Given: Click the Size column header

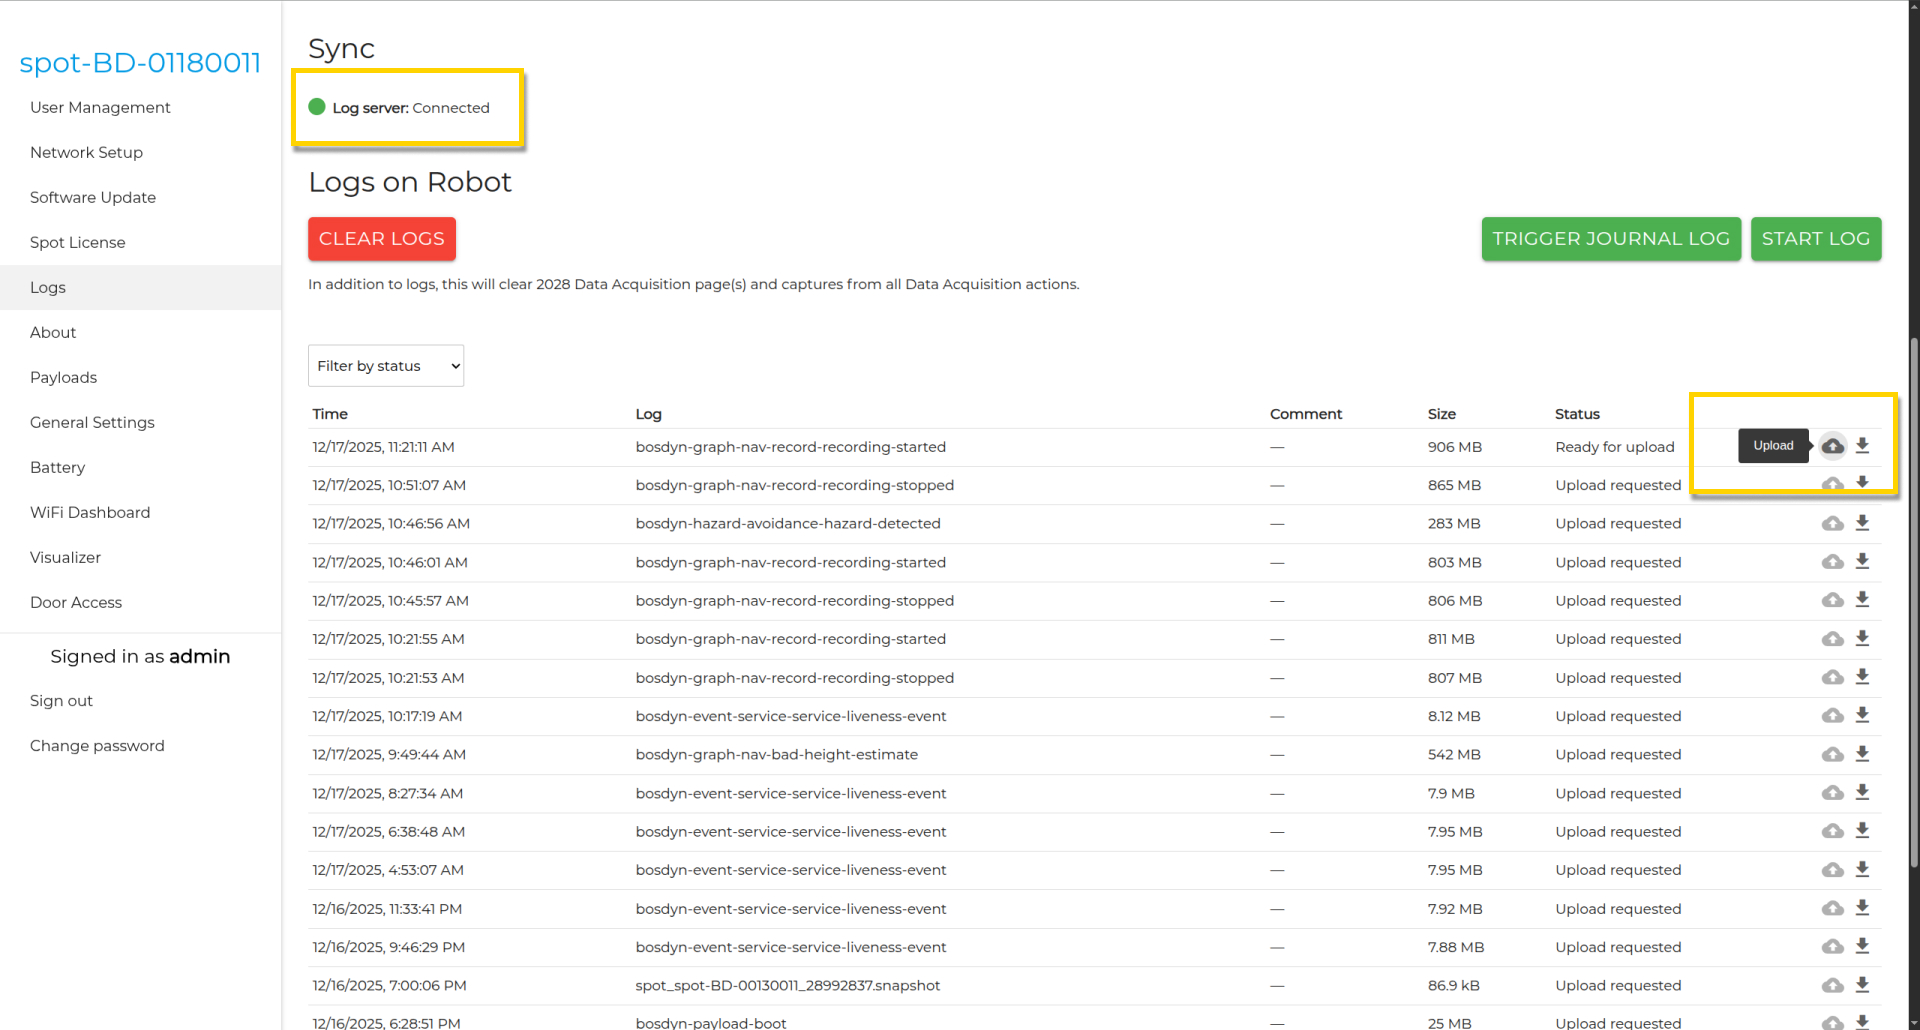Looking at the screenshot, I should pyautogui.click(x=1442, y=414).
